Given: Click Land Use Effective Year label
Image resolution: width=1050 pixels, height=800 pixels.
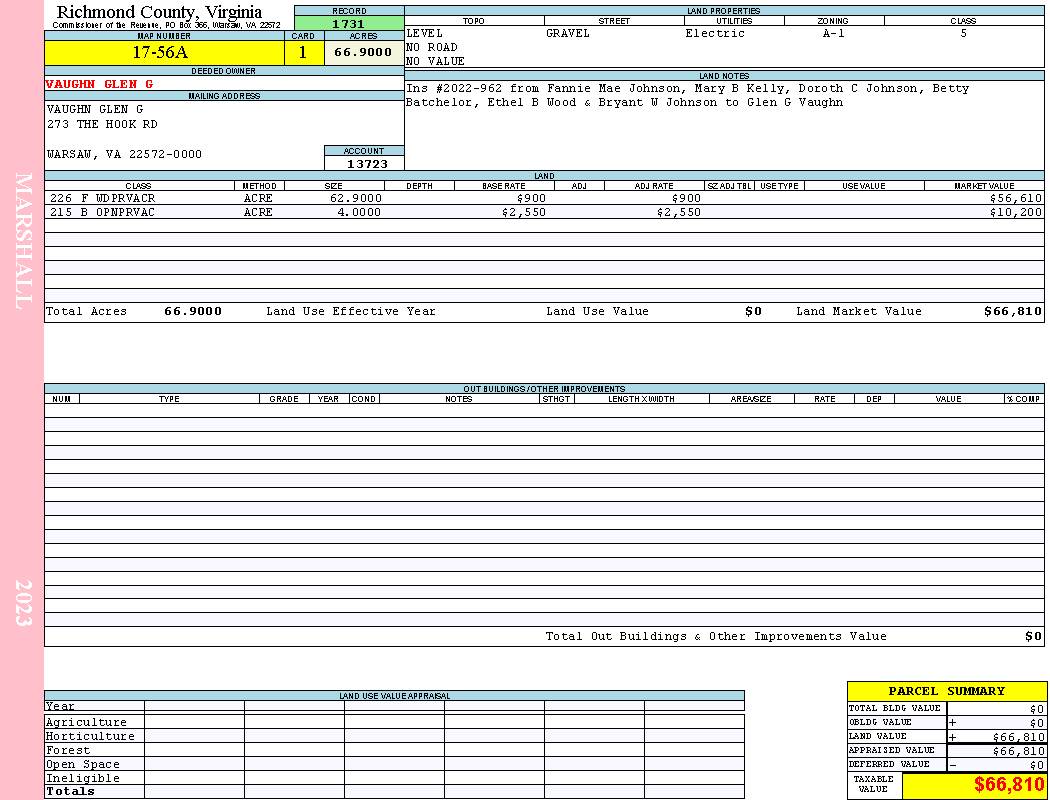Looking at the screenshot, I should [x=351, y=311].
